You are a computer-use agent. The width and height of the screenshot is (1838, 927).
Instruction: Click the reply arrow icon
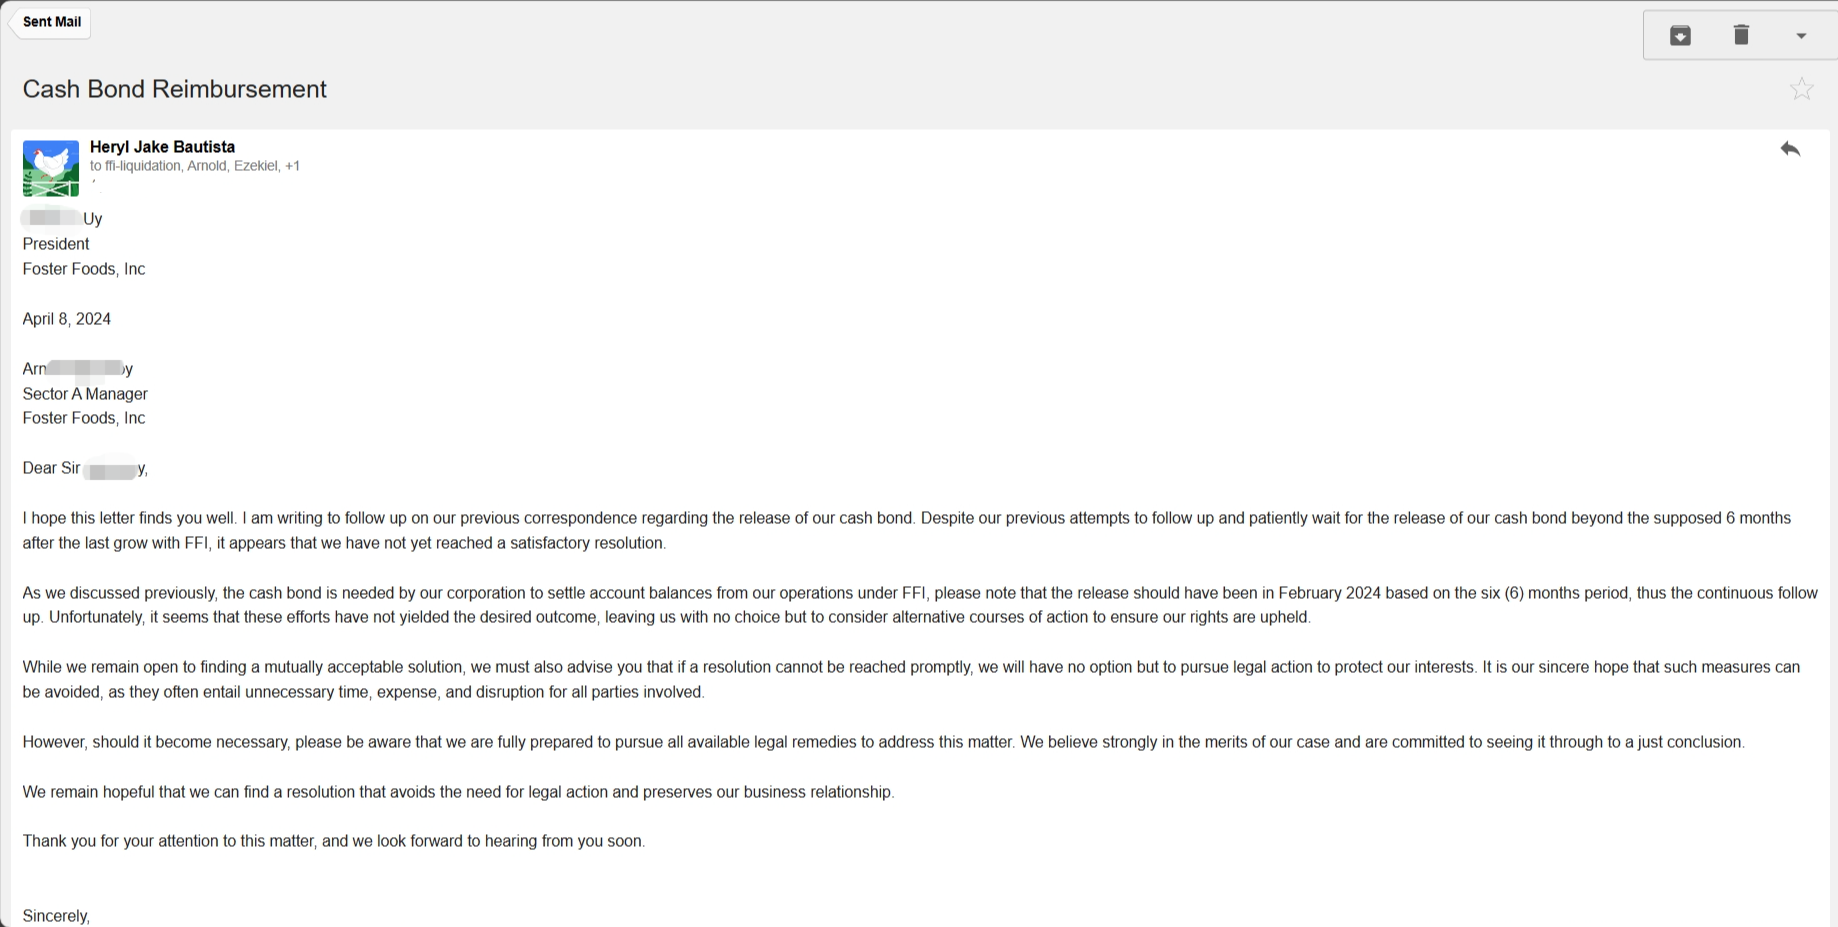click(x=1790, y=149)
